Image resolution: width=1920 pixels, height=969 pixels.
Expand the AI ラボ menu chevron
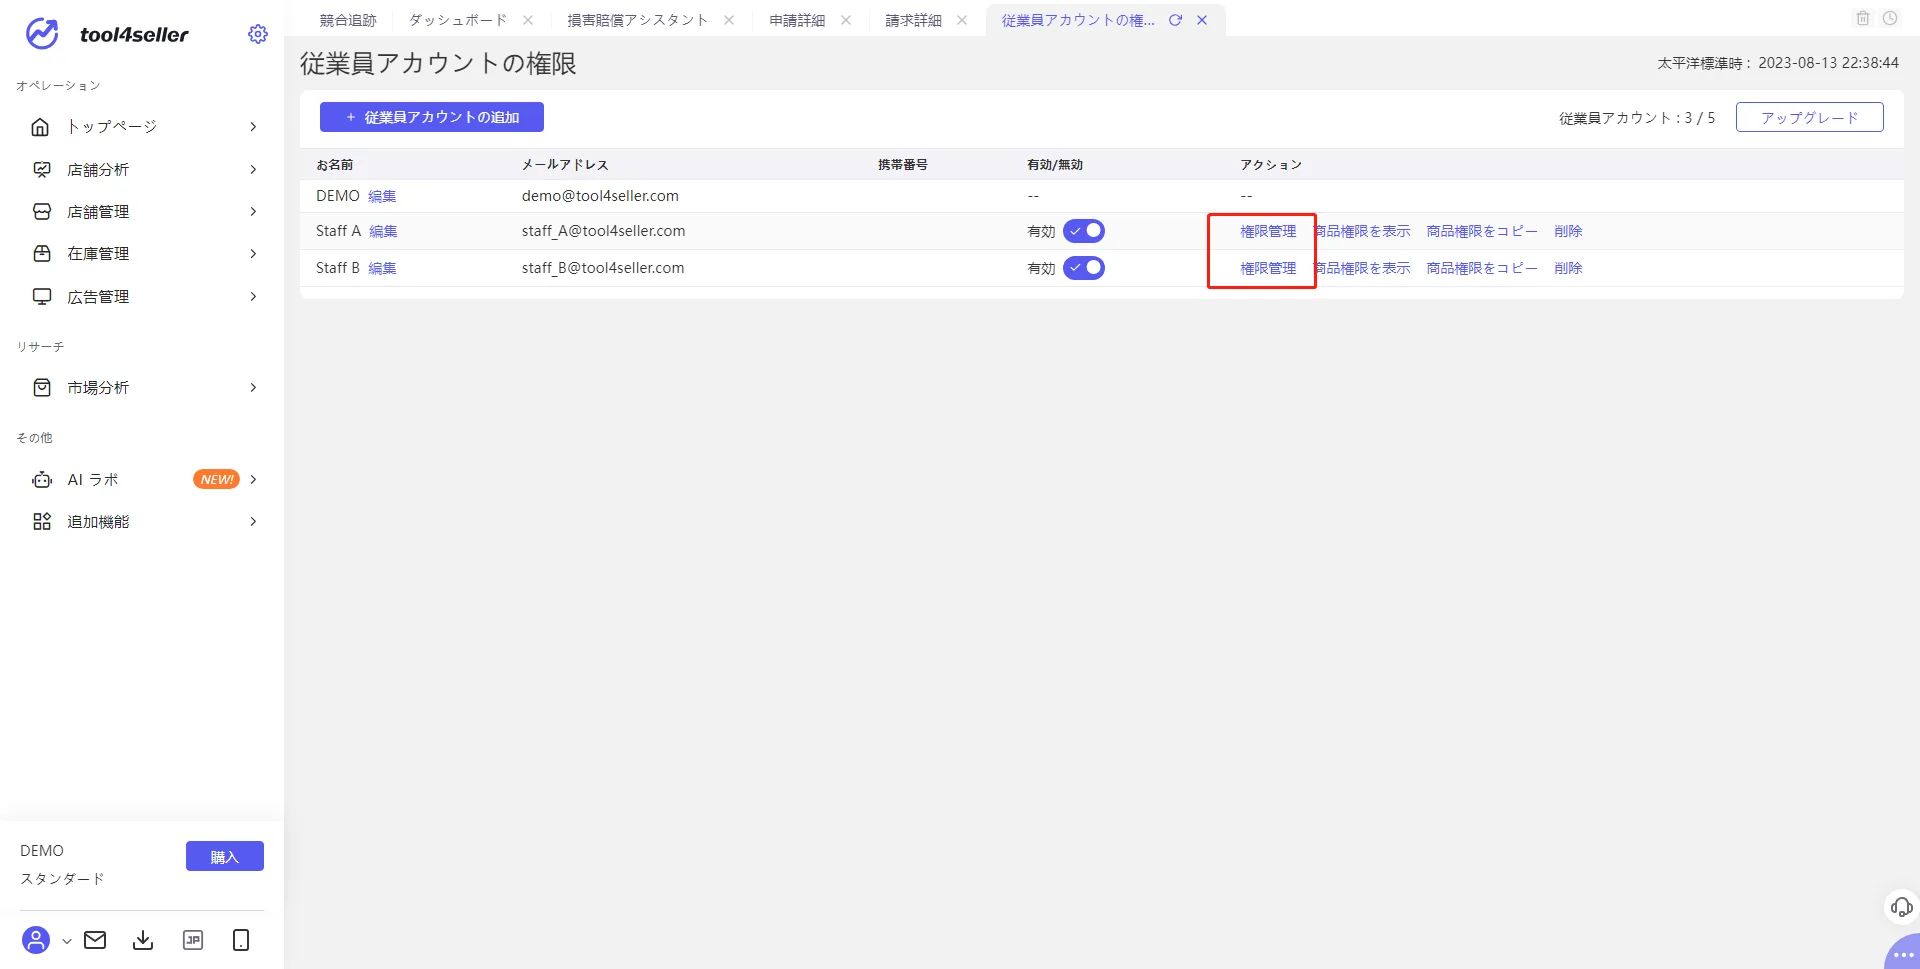pyautogui.click(x=253, y=480)
